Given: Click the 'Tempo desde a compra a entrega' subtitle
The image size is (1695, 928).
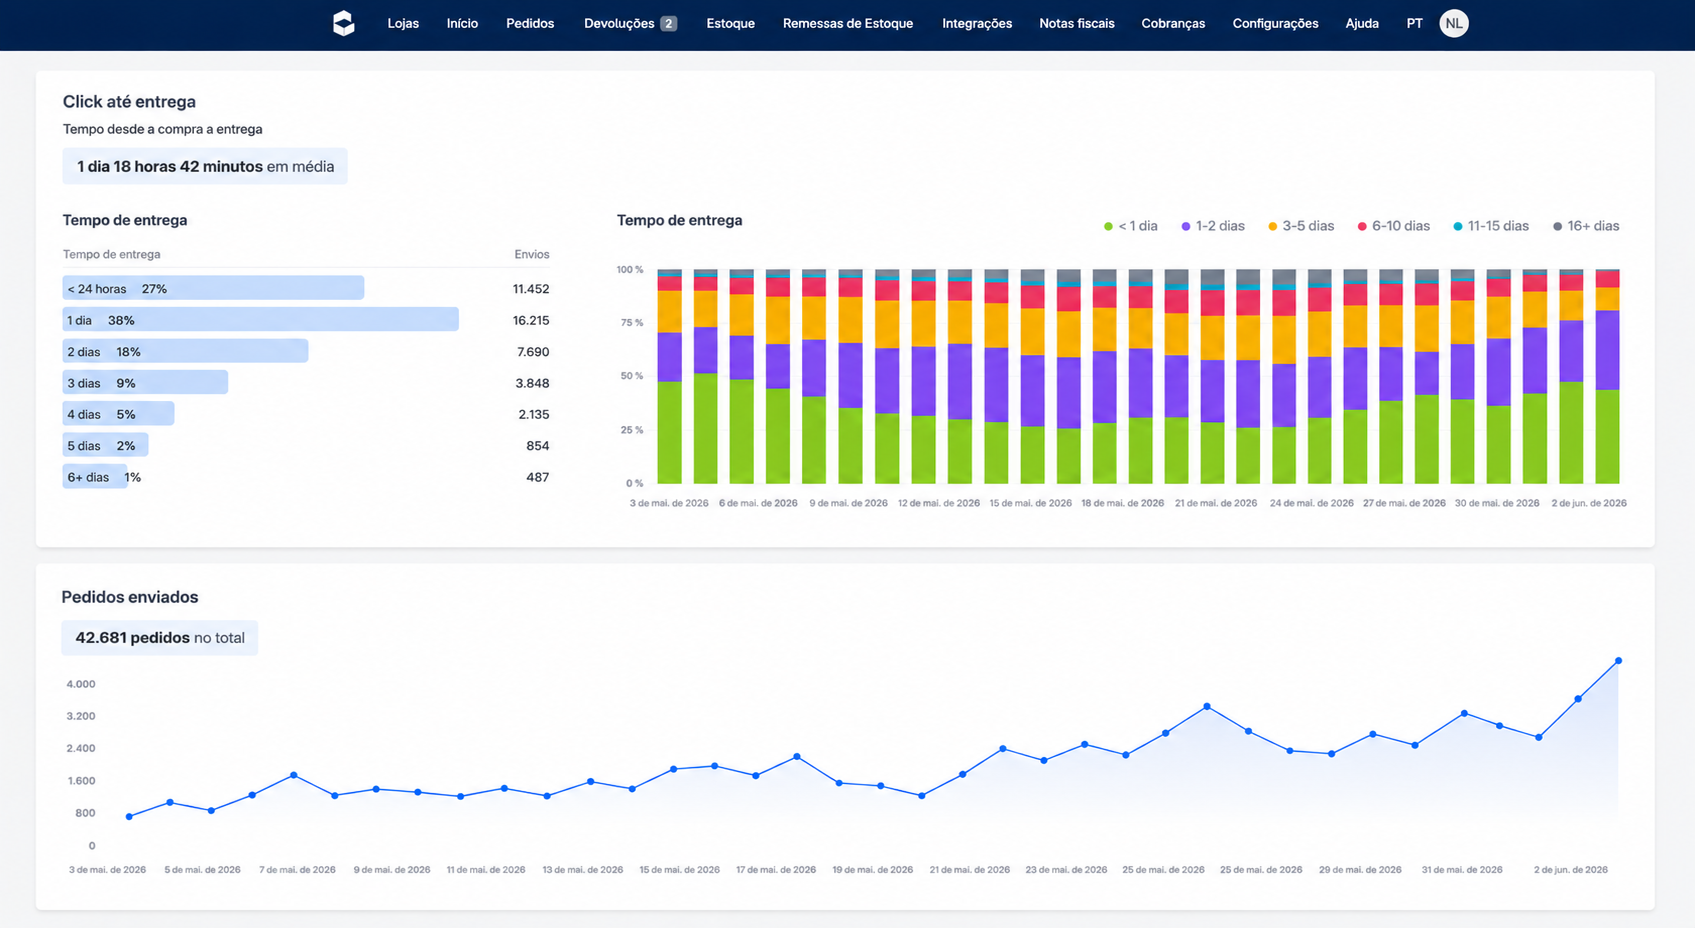Looking at the screenshot, I should point(163,129).
